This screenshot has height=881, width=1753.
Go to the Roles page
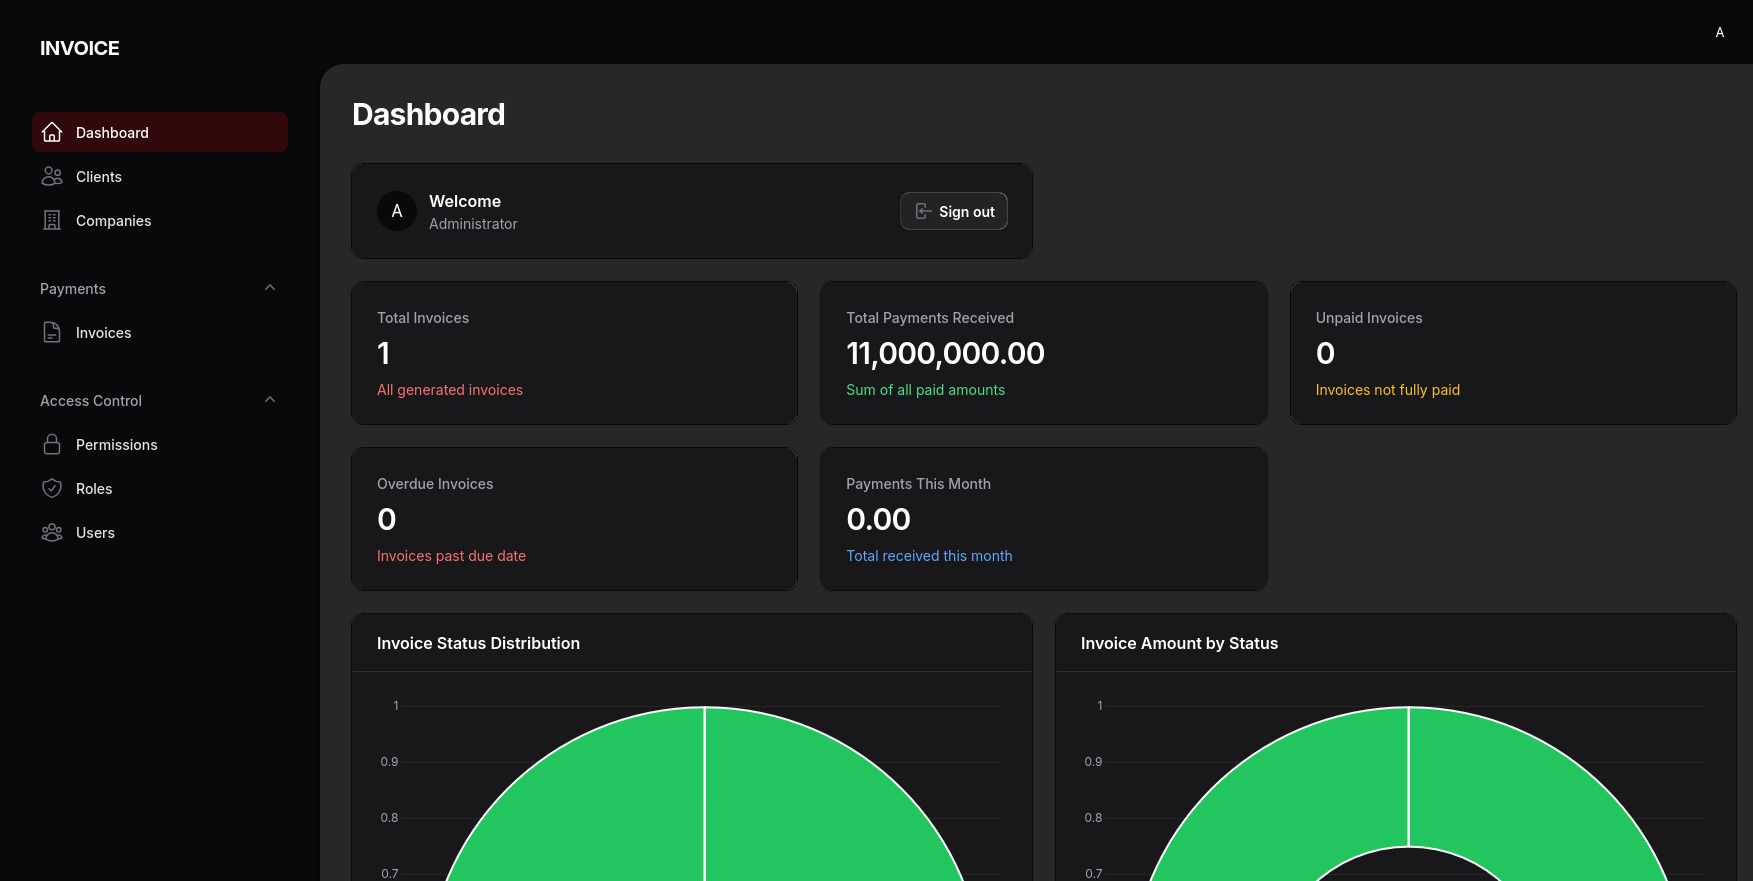coord(94,489)
